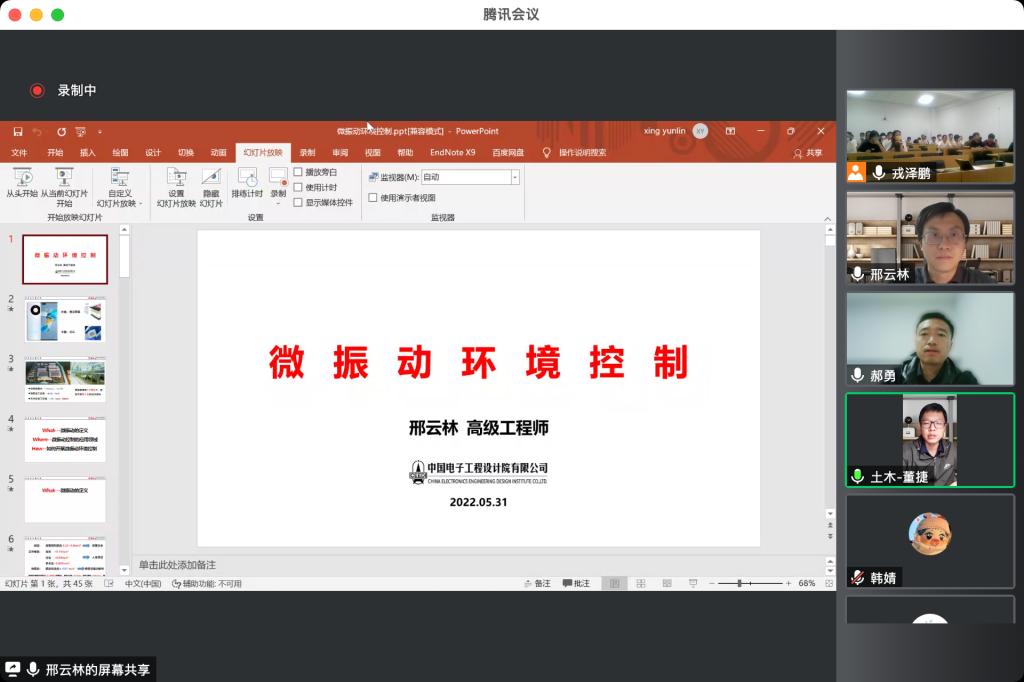Open the 视图 ribbon tab
Screen dimensions: 1024x682
click(372, 153)
